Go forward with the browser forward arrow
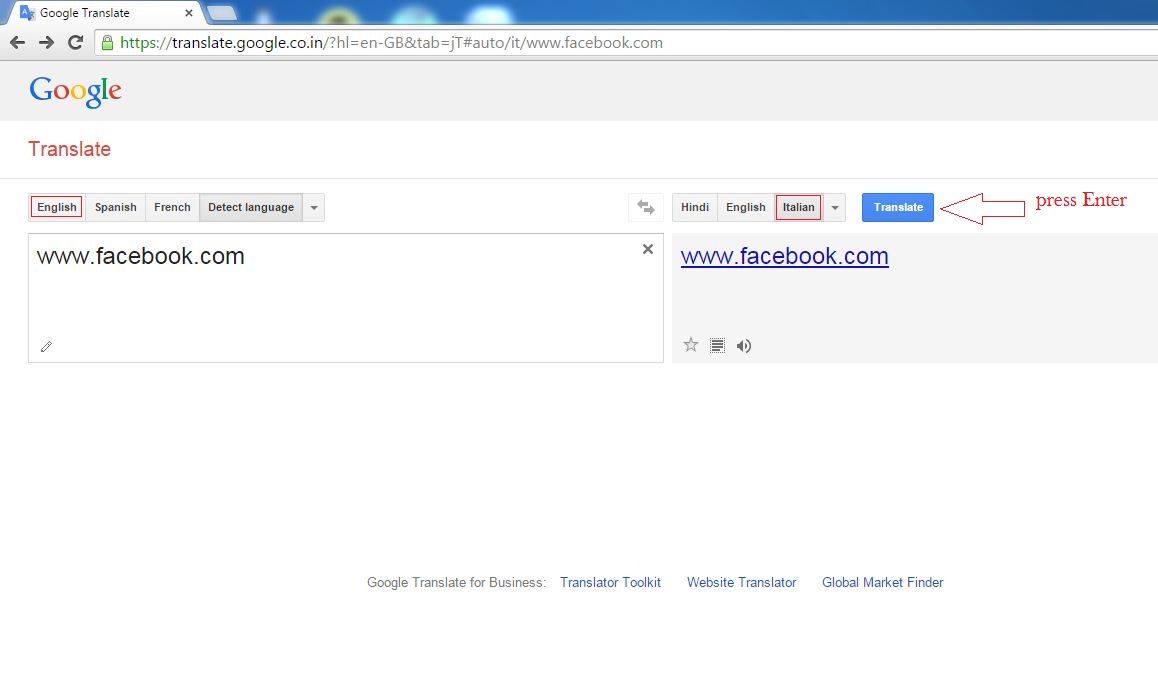This screenshot has width=1158, height=698. [47, 43]
